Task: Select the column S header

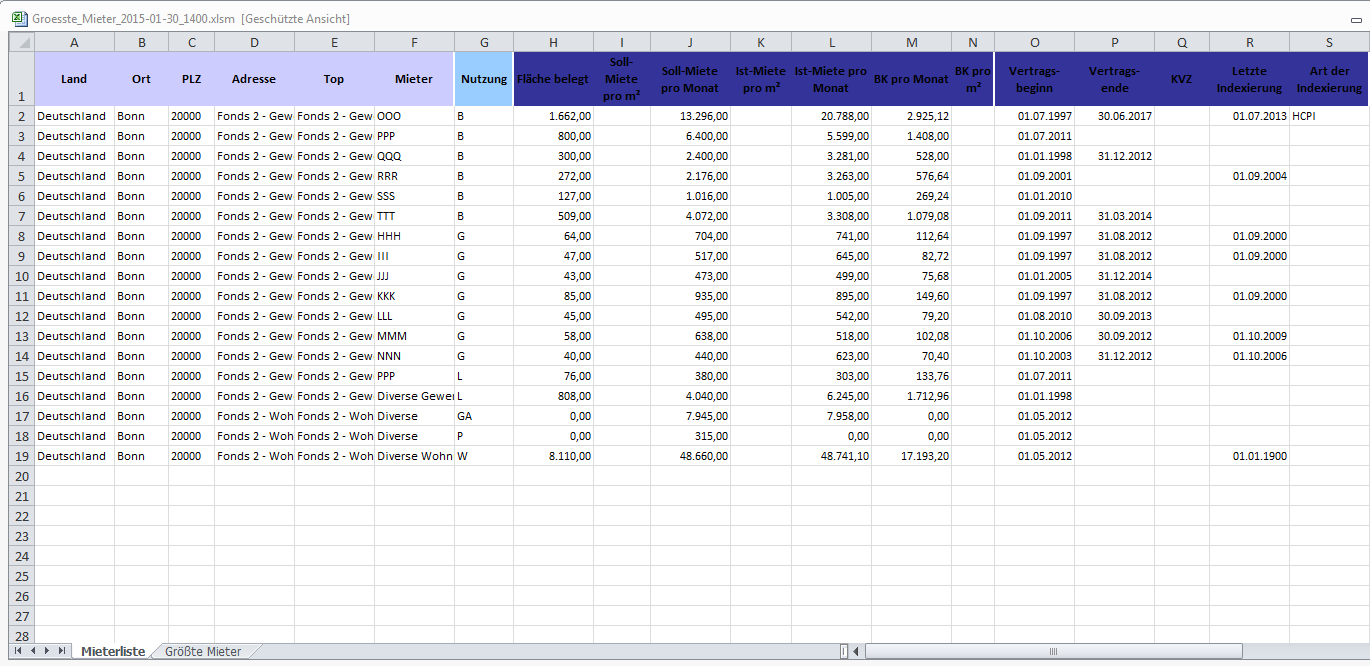Action: click(x=1329, y=42)
